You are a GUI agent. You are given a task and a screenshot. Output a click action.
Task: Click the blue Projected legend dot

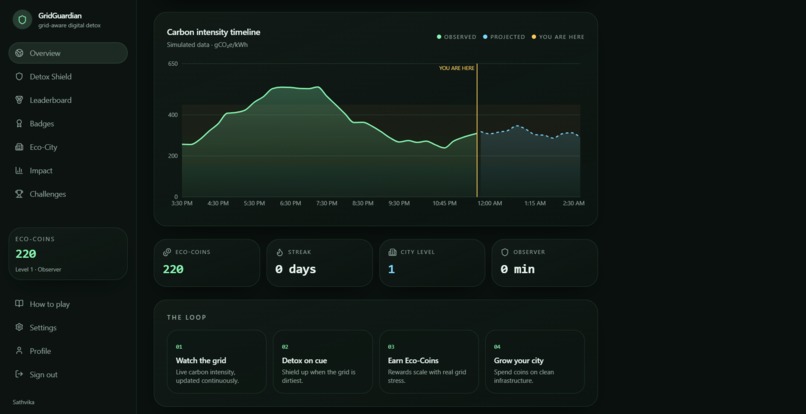point(485,37)
